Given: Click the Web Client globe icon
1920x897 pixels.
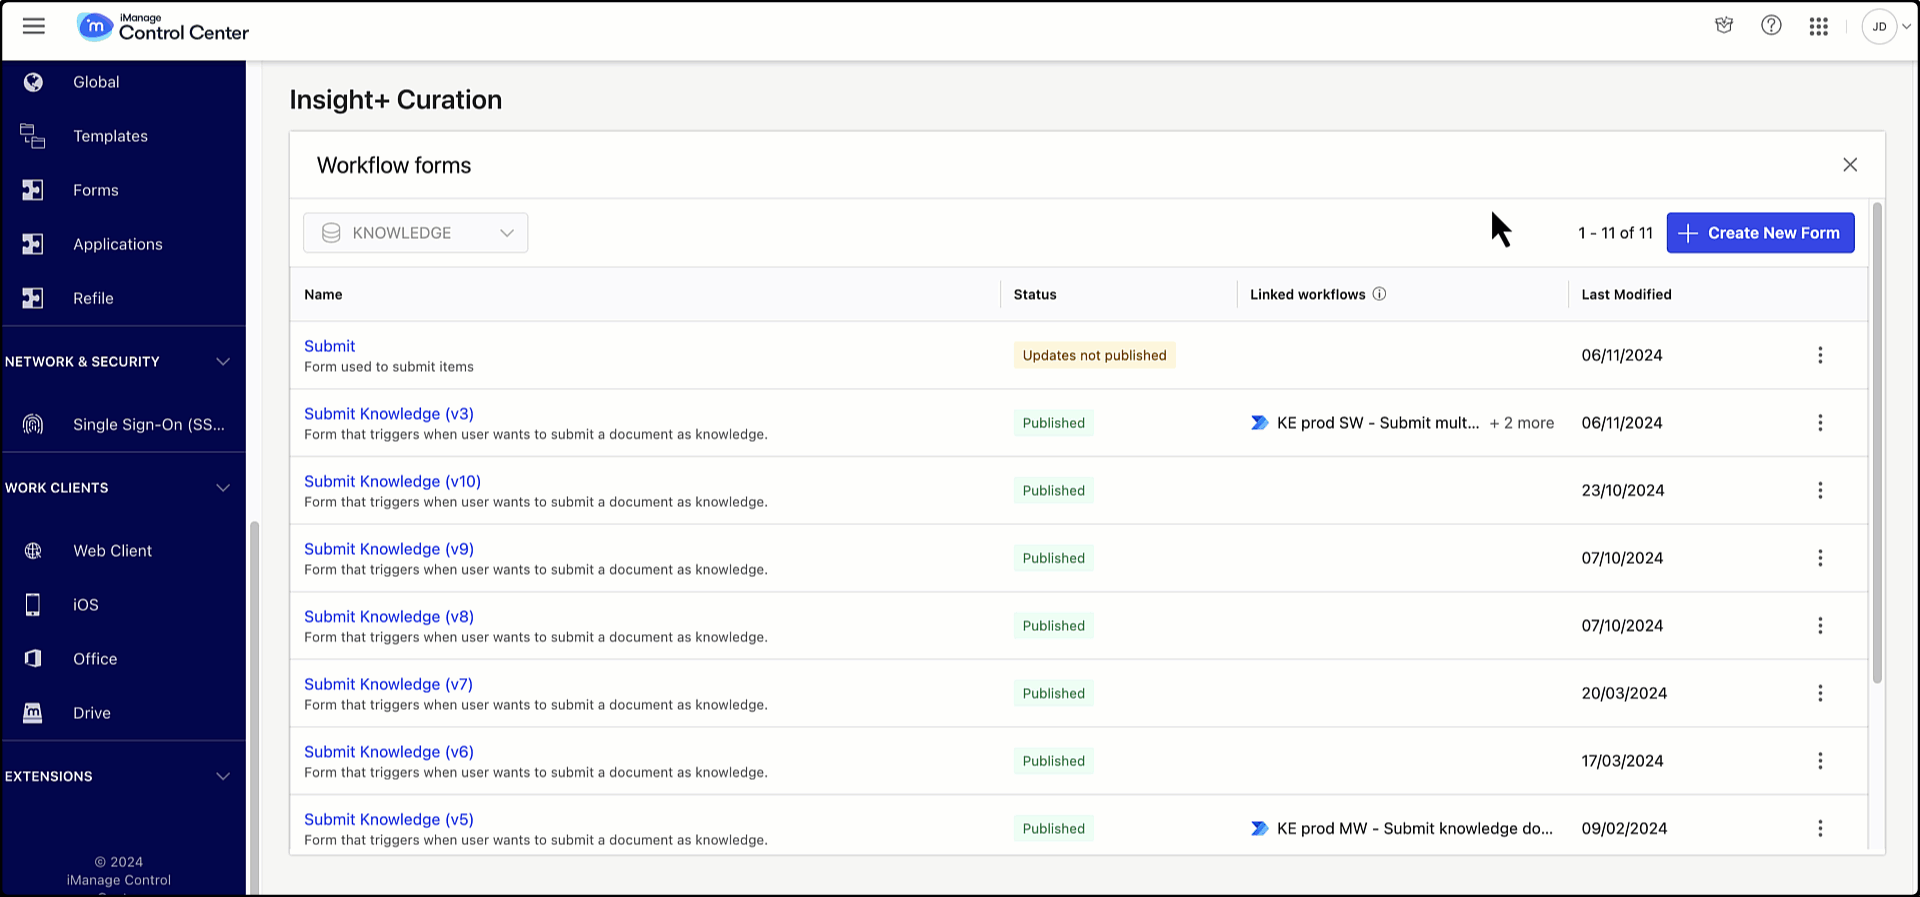Looking at the screenshot, I should point(33,551).
